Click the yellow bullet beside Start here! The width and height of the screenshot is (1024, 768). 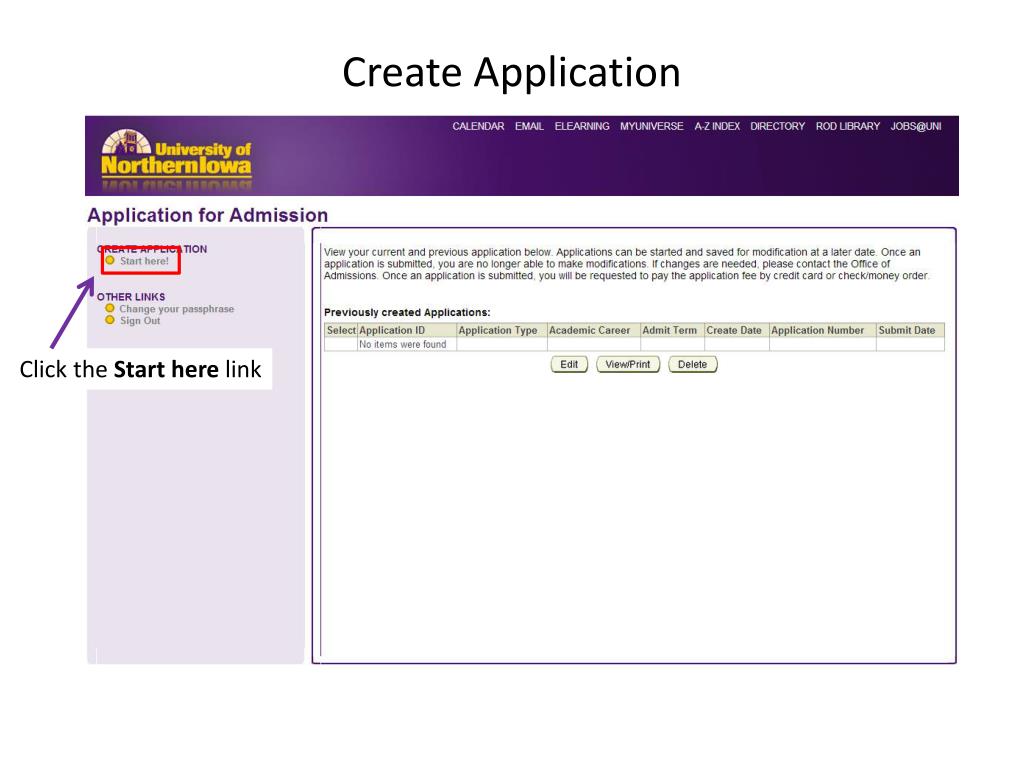(x=110, y=261)
